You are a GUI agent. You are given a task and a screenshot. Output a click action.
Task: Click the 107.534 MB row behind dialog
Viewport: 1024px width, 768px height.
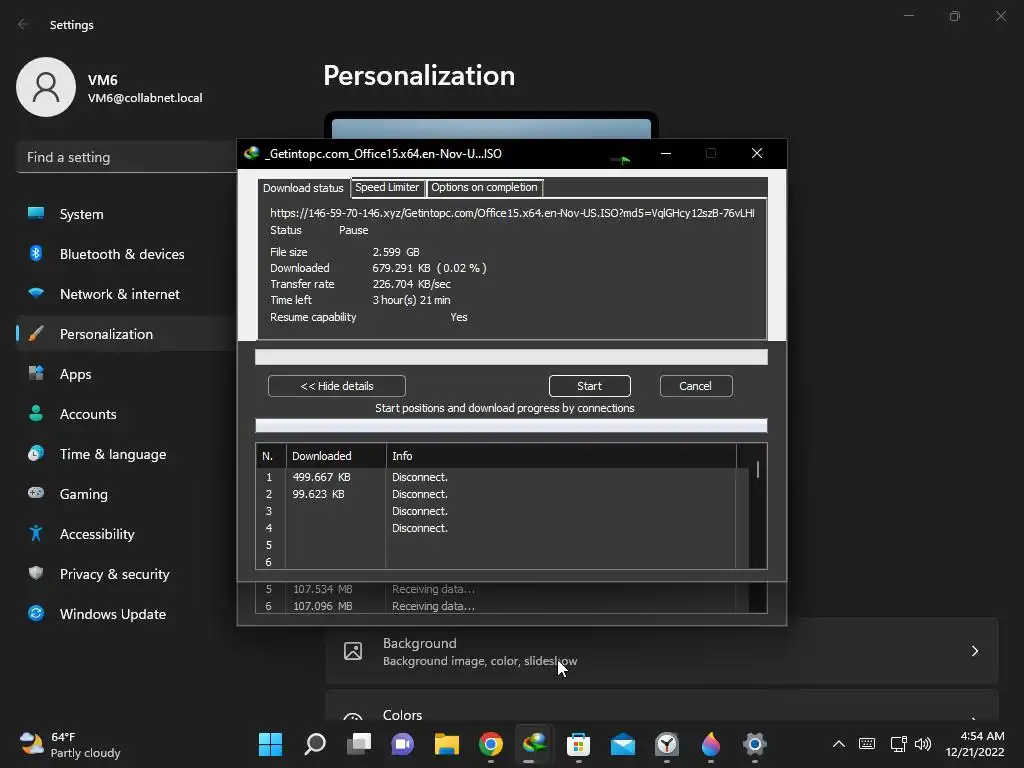click(502, 589)
